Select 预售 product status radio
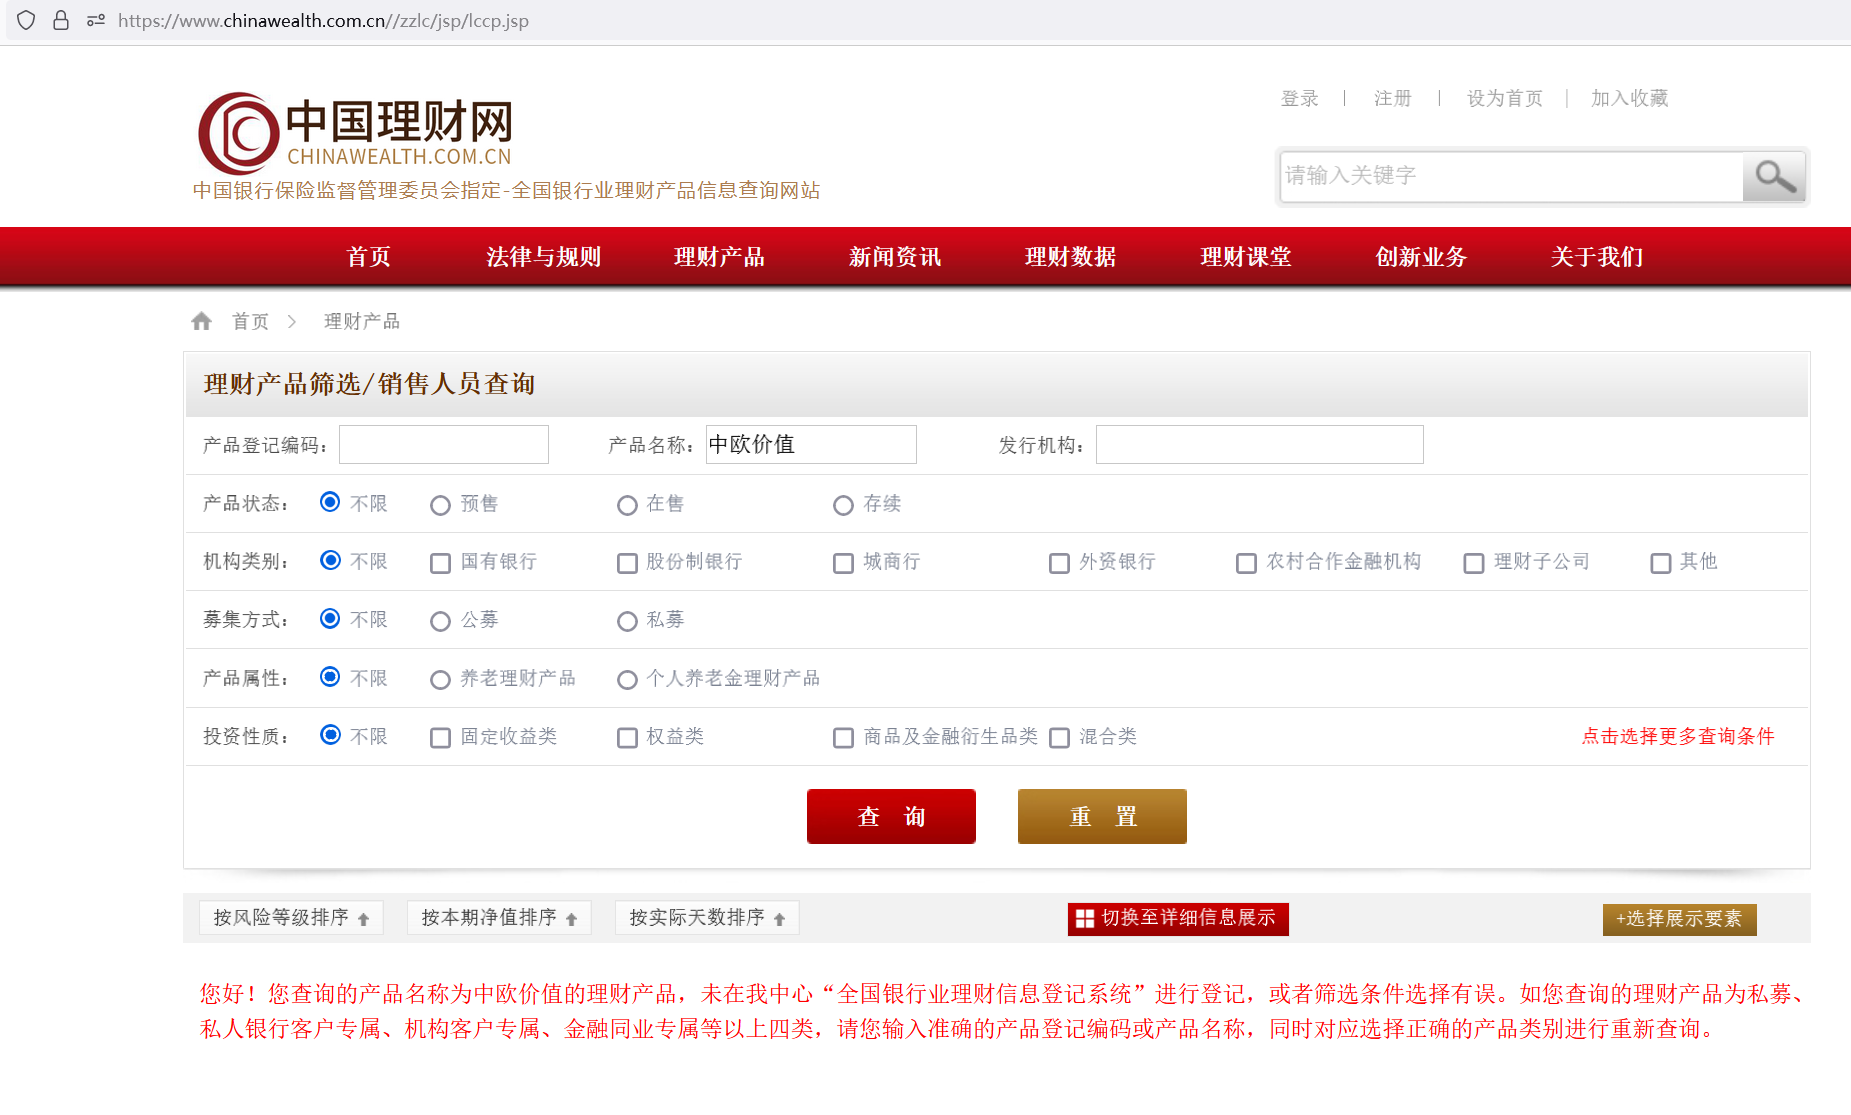The width and height of the screenshot is (1851, 1115). (440, 505)
